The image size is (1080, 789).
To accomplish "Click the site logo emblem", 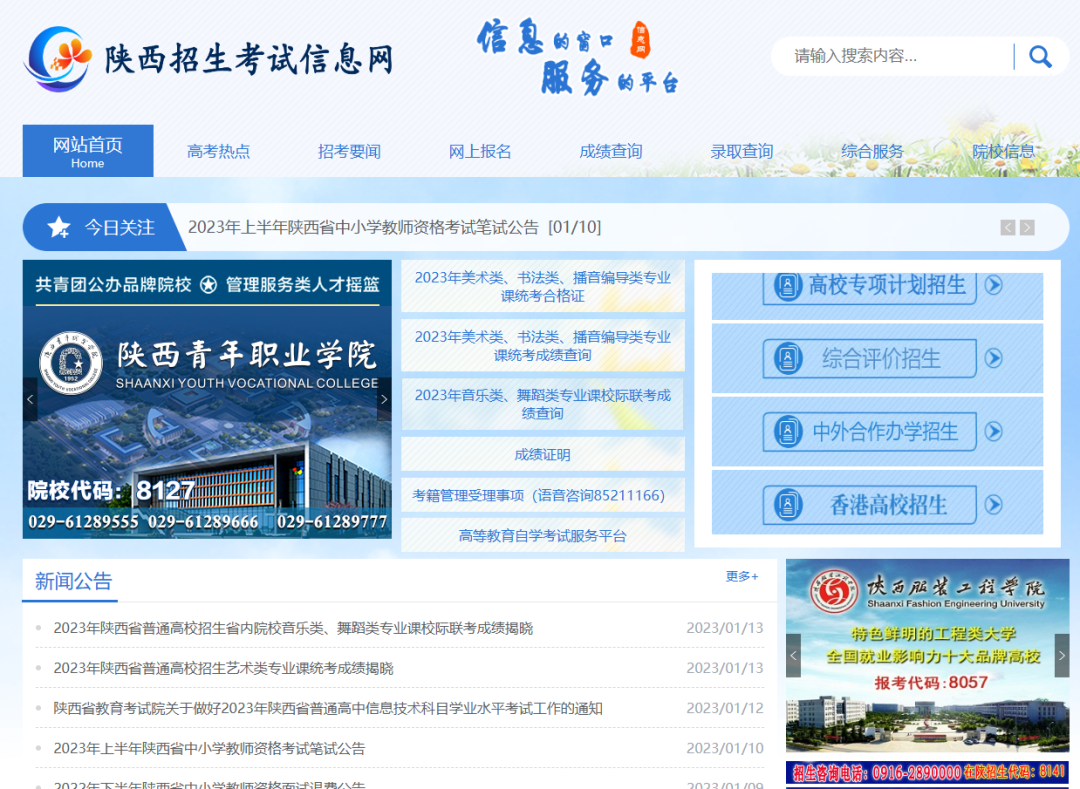I will (58, 59).
